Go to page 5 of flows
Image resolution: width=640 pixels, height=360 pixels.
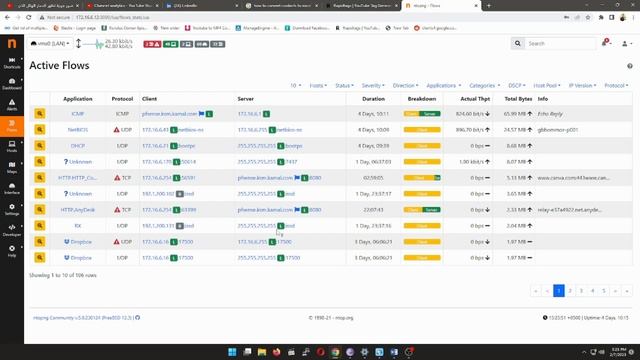[x=604, y=291]
